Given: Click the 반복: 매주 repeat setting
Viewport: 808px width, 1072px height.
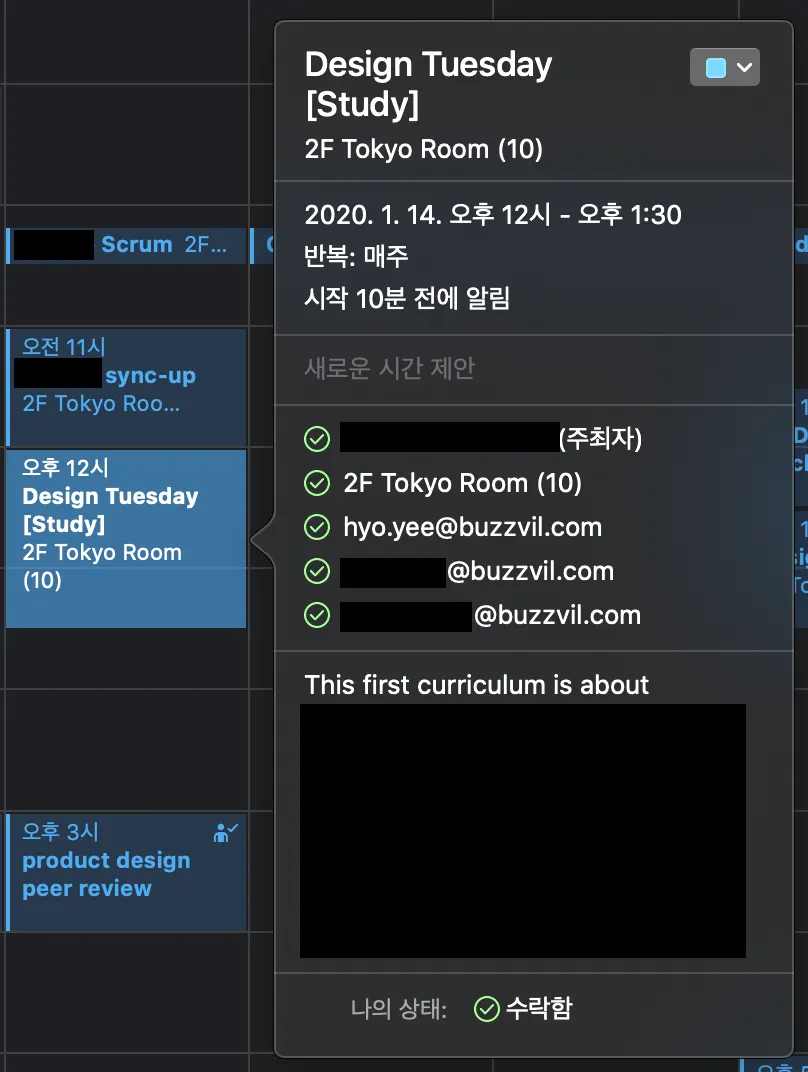Looking at the screenshot, I should [356, 256].
